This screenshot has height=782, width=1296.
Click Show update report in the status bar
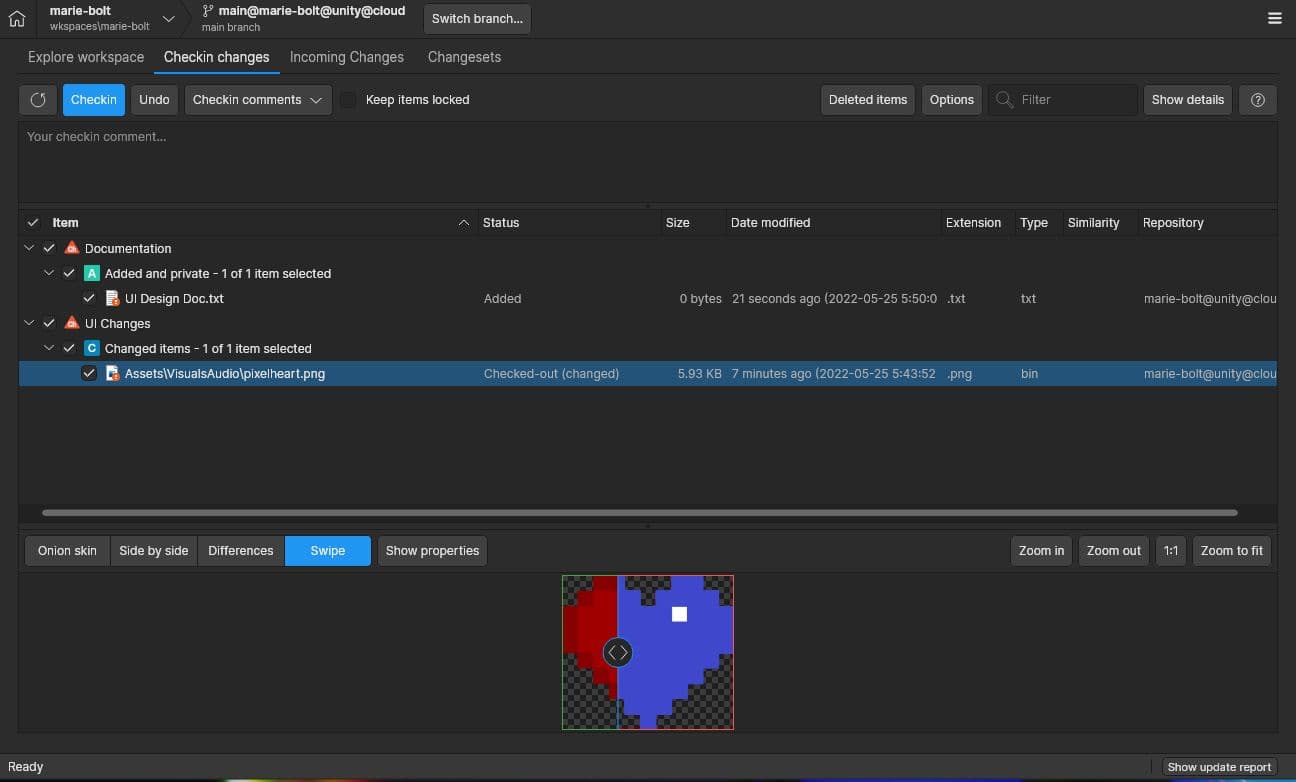1219,766
